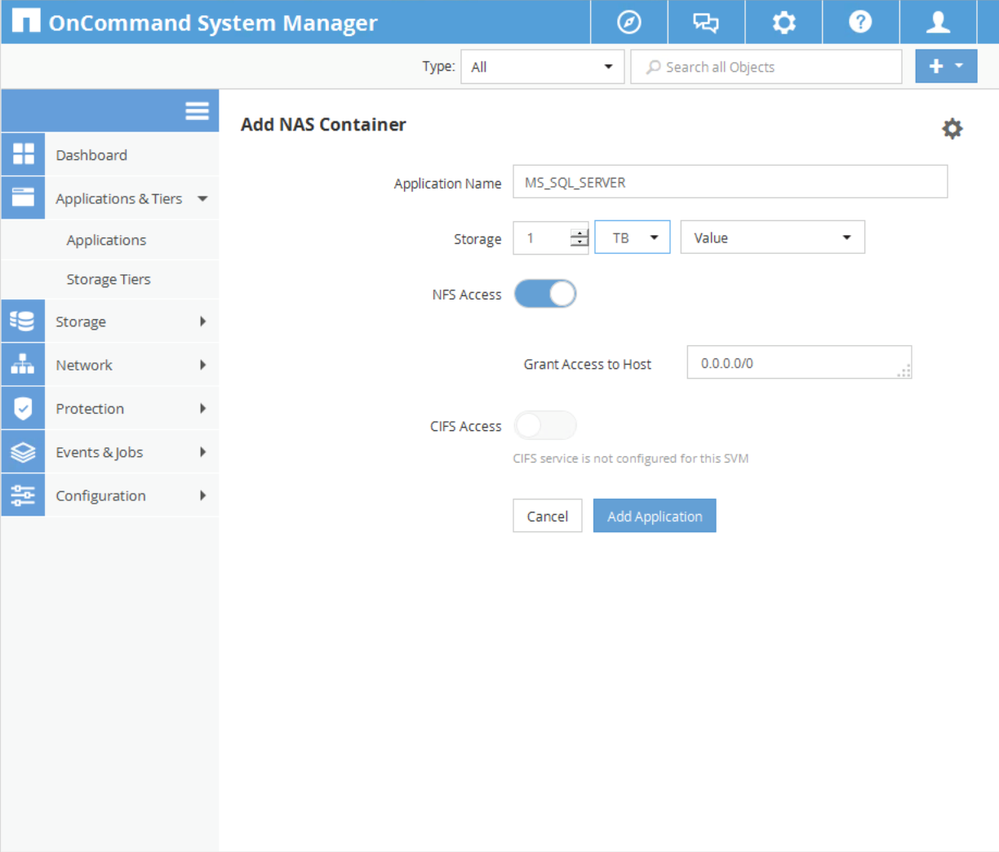
Task: Click the Add Application button
Action: (654, 516)
